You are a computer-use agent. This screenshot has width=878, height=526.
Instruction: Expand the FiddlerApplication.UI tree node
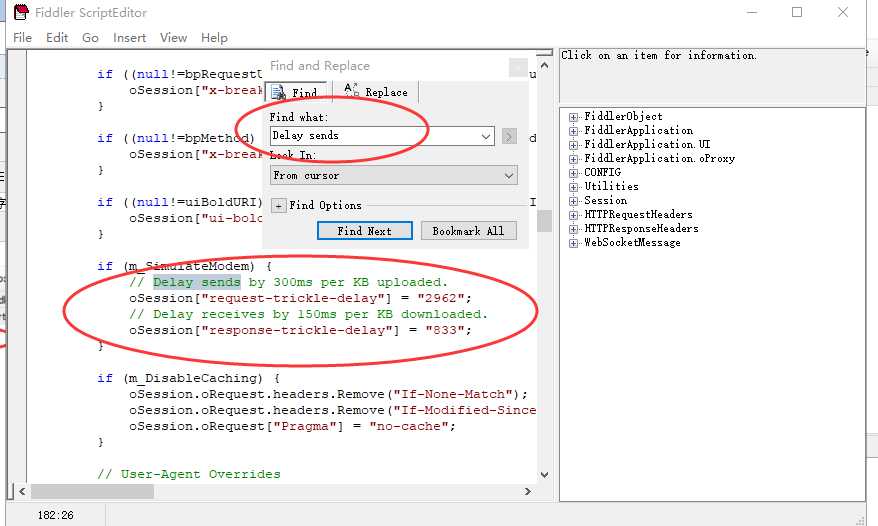tap(573, 145)
